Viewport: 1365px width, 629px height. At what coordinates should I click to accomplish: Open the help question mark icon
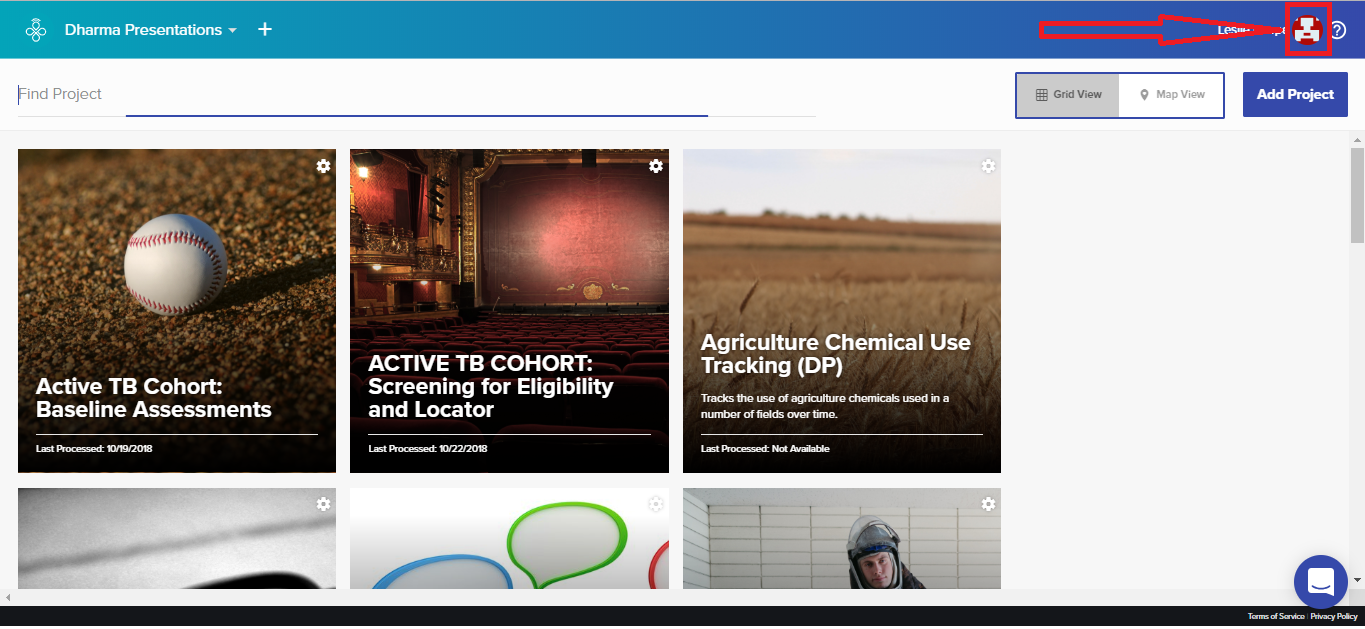[x=1338, y=30]
